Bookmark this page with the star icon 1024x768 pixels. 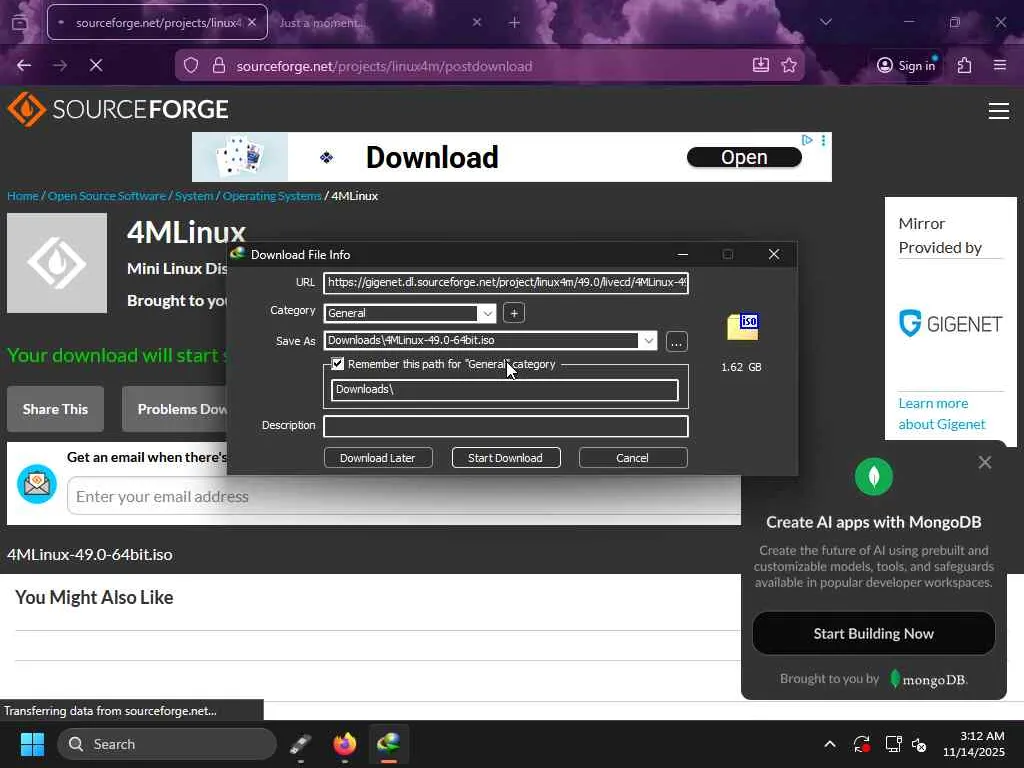(789, 65)
